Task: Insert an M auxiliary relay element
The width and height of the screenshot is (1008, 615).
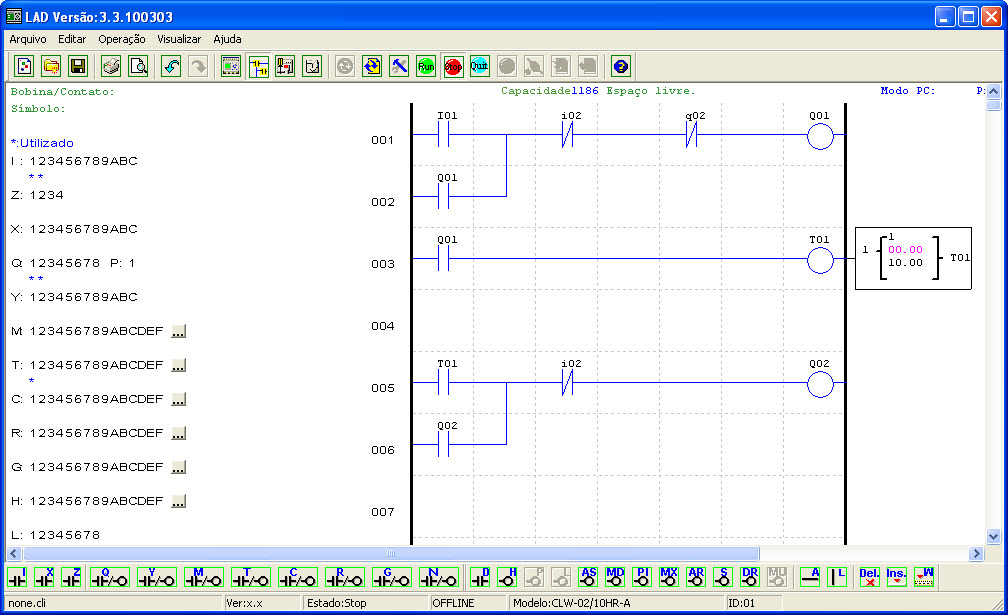Action: (x=204, y=577)
